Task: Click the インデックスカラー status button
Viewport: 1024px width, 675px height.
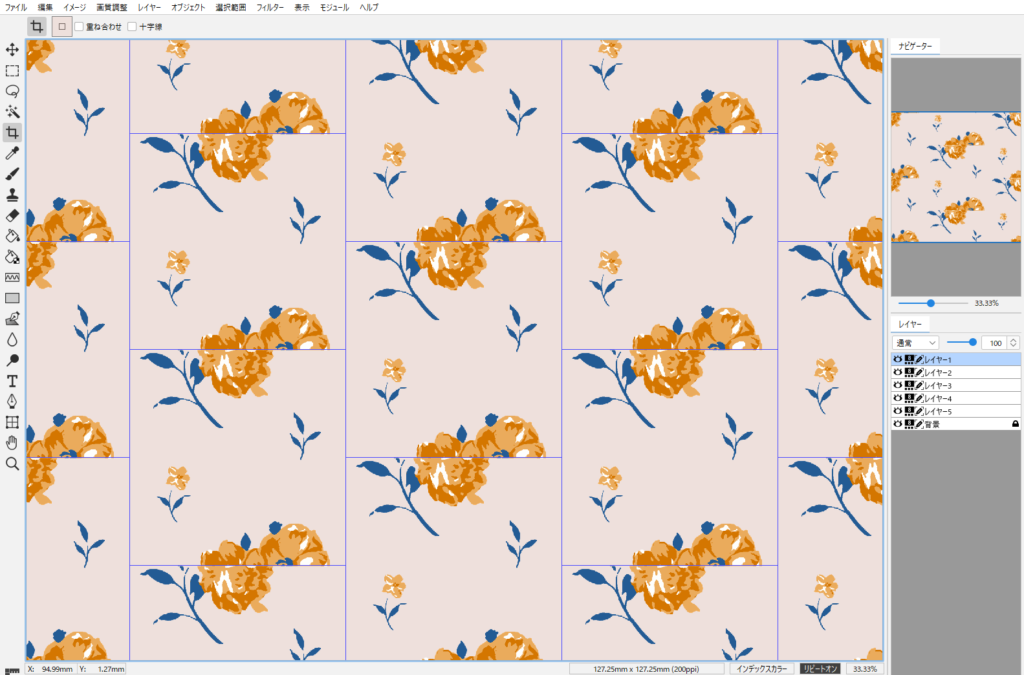Action: 761,668
